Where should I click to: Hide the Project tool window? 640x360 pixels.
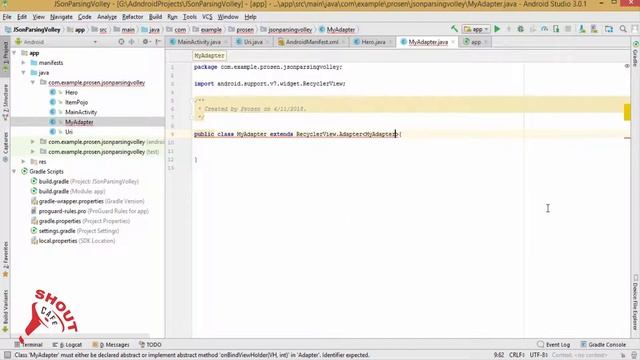point(158,42)
